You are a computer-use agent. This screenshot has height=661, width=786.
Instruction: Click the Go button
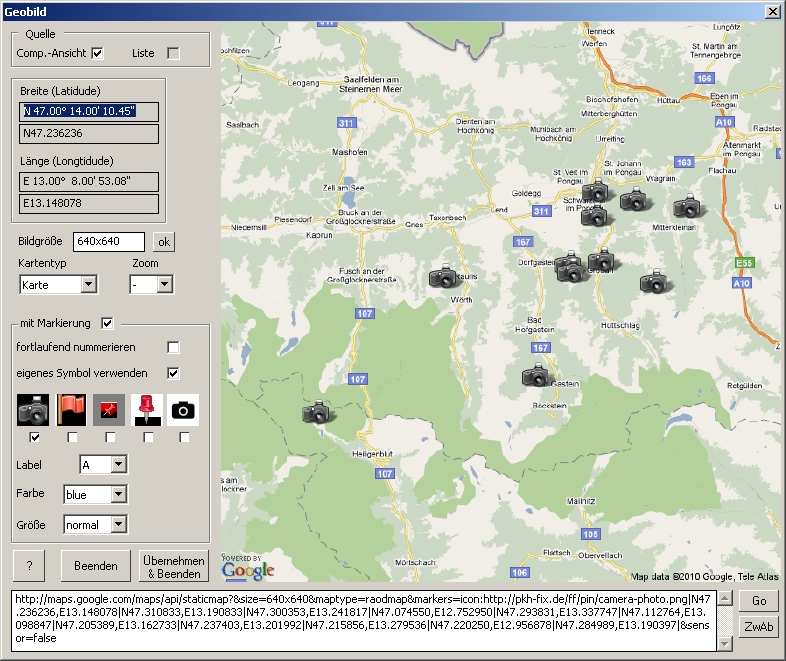(x=759, y=600)
